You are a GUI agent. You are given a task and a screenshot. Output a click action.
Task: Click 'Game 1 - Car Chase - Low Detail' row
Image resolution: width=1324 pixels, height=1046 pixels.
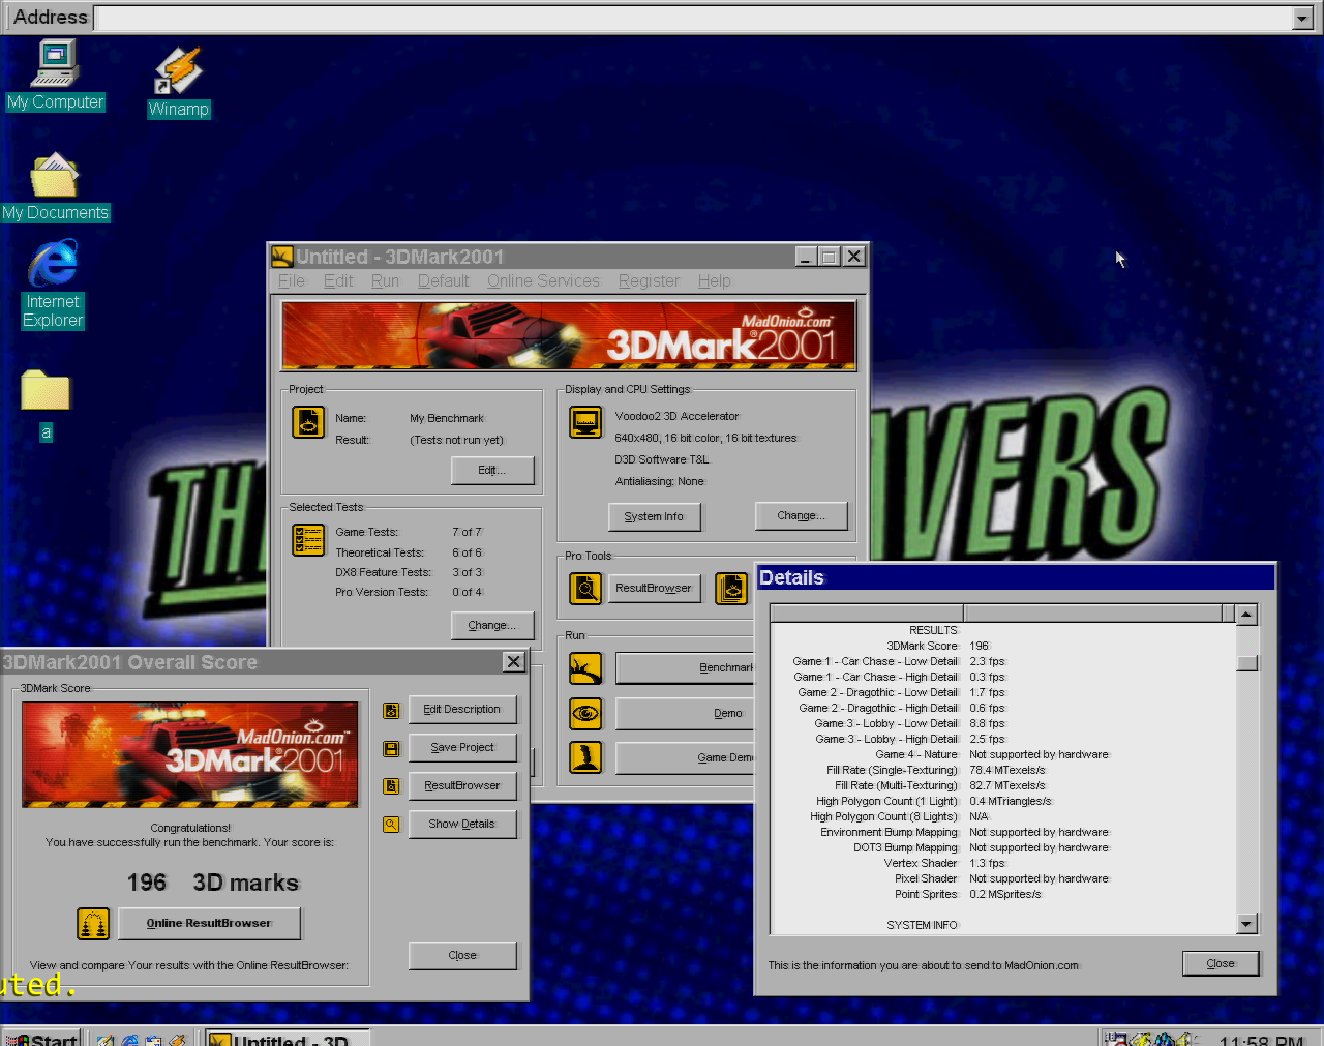click(x=1003, y=661)
